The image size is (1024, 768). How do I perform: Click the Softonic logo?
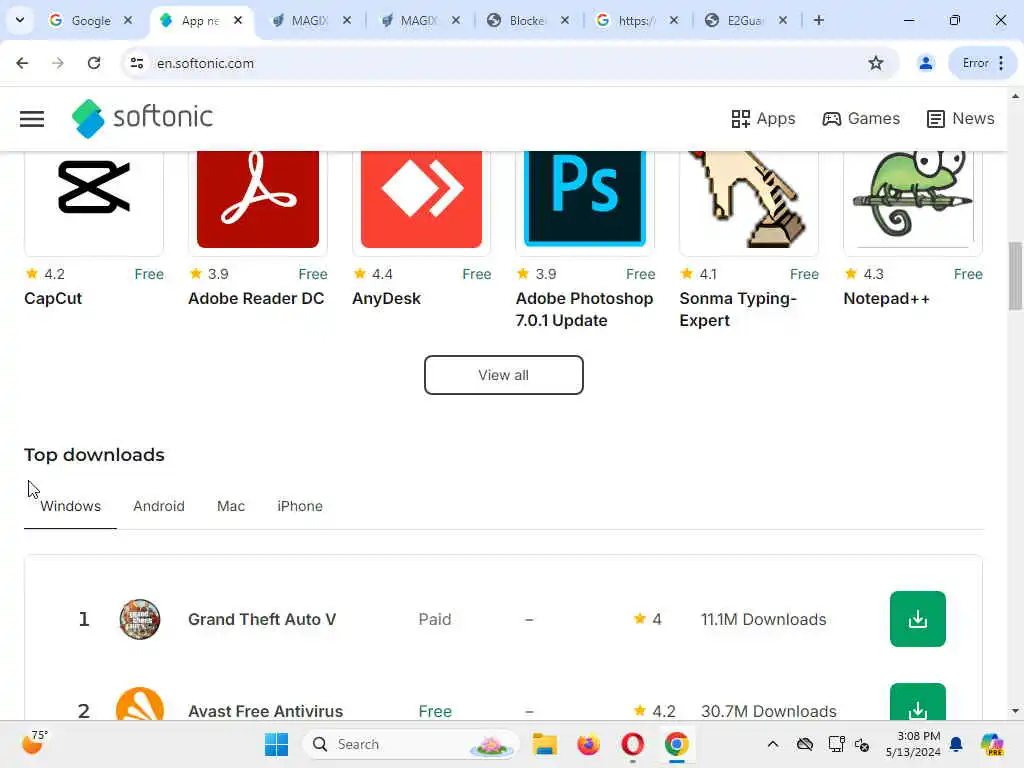[142, 118]
